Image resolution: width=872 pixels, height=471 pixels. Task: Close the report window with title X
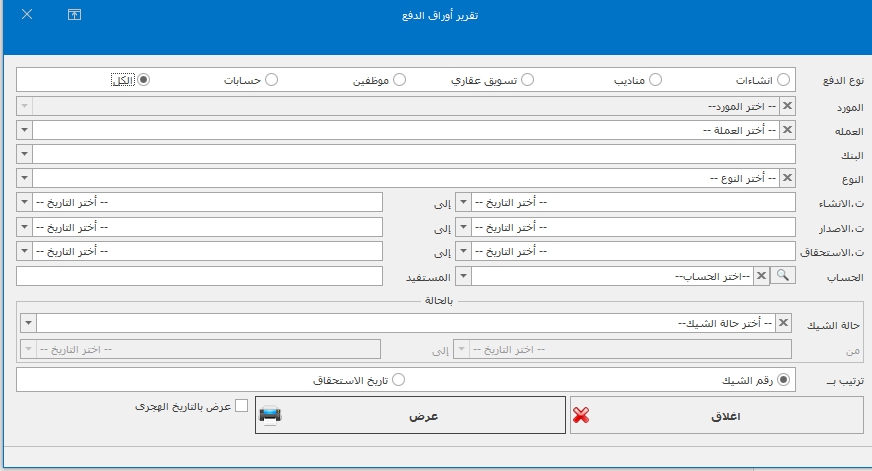pos(26,15)
